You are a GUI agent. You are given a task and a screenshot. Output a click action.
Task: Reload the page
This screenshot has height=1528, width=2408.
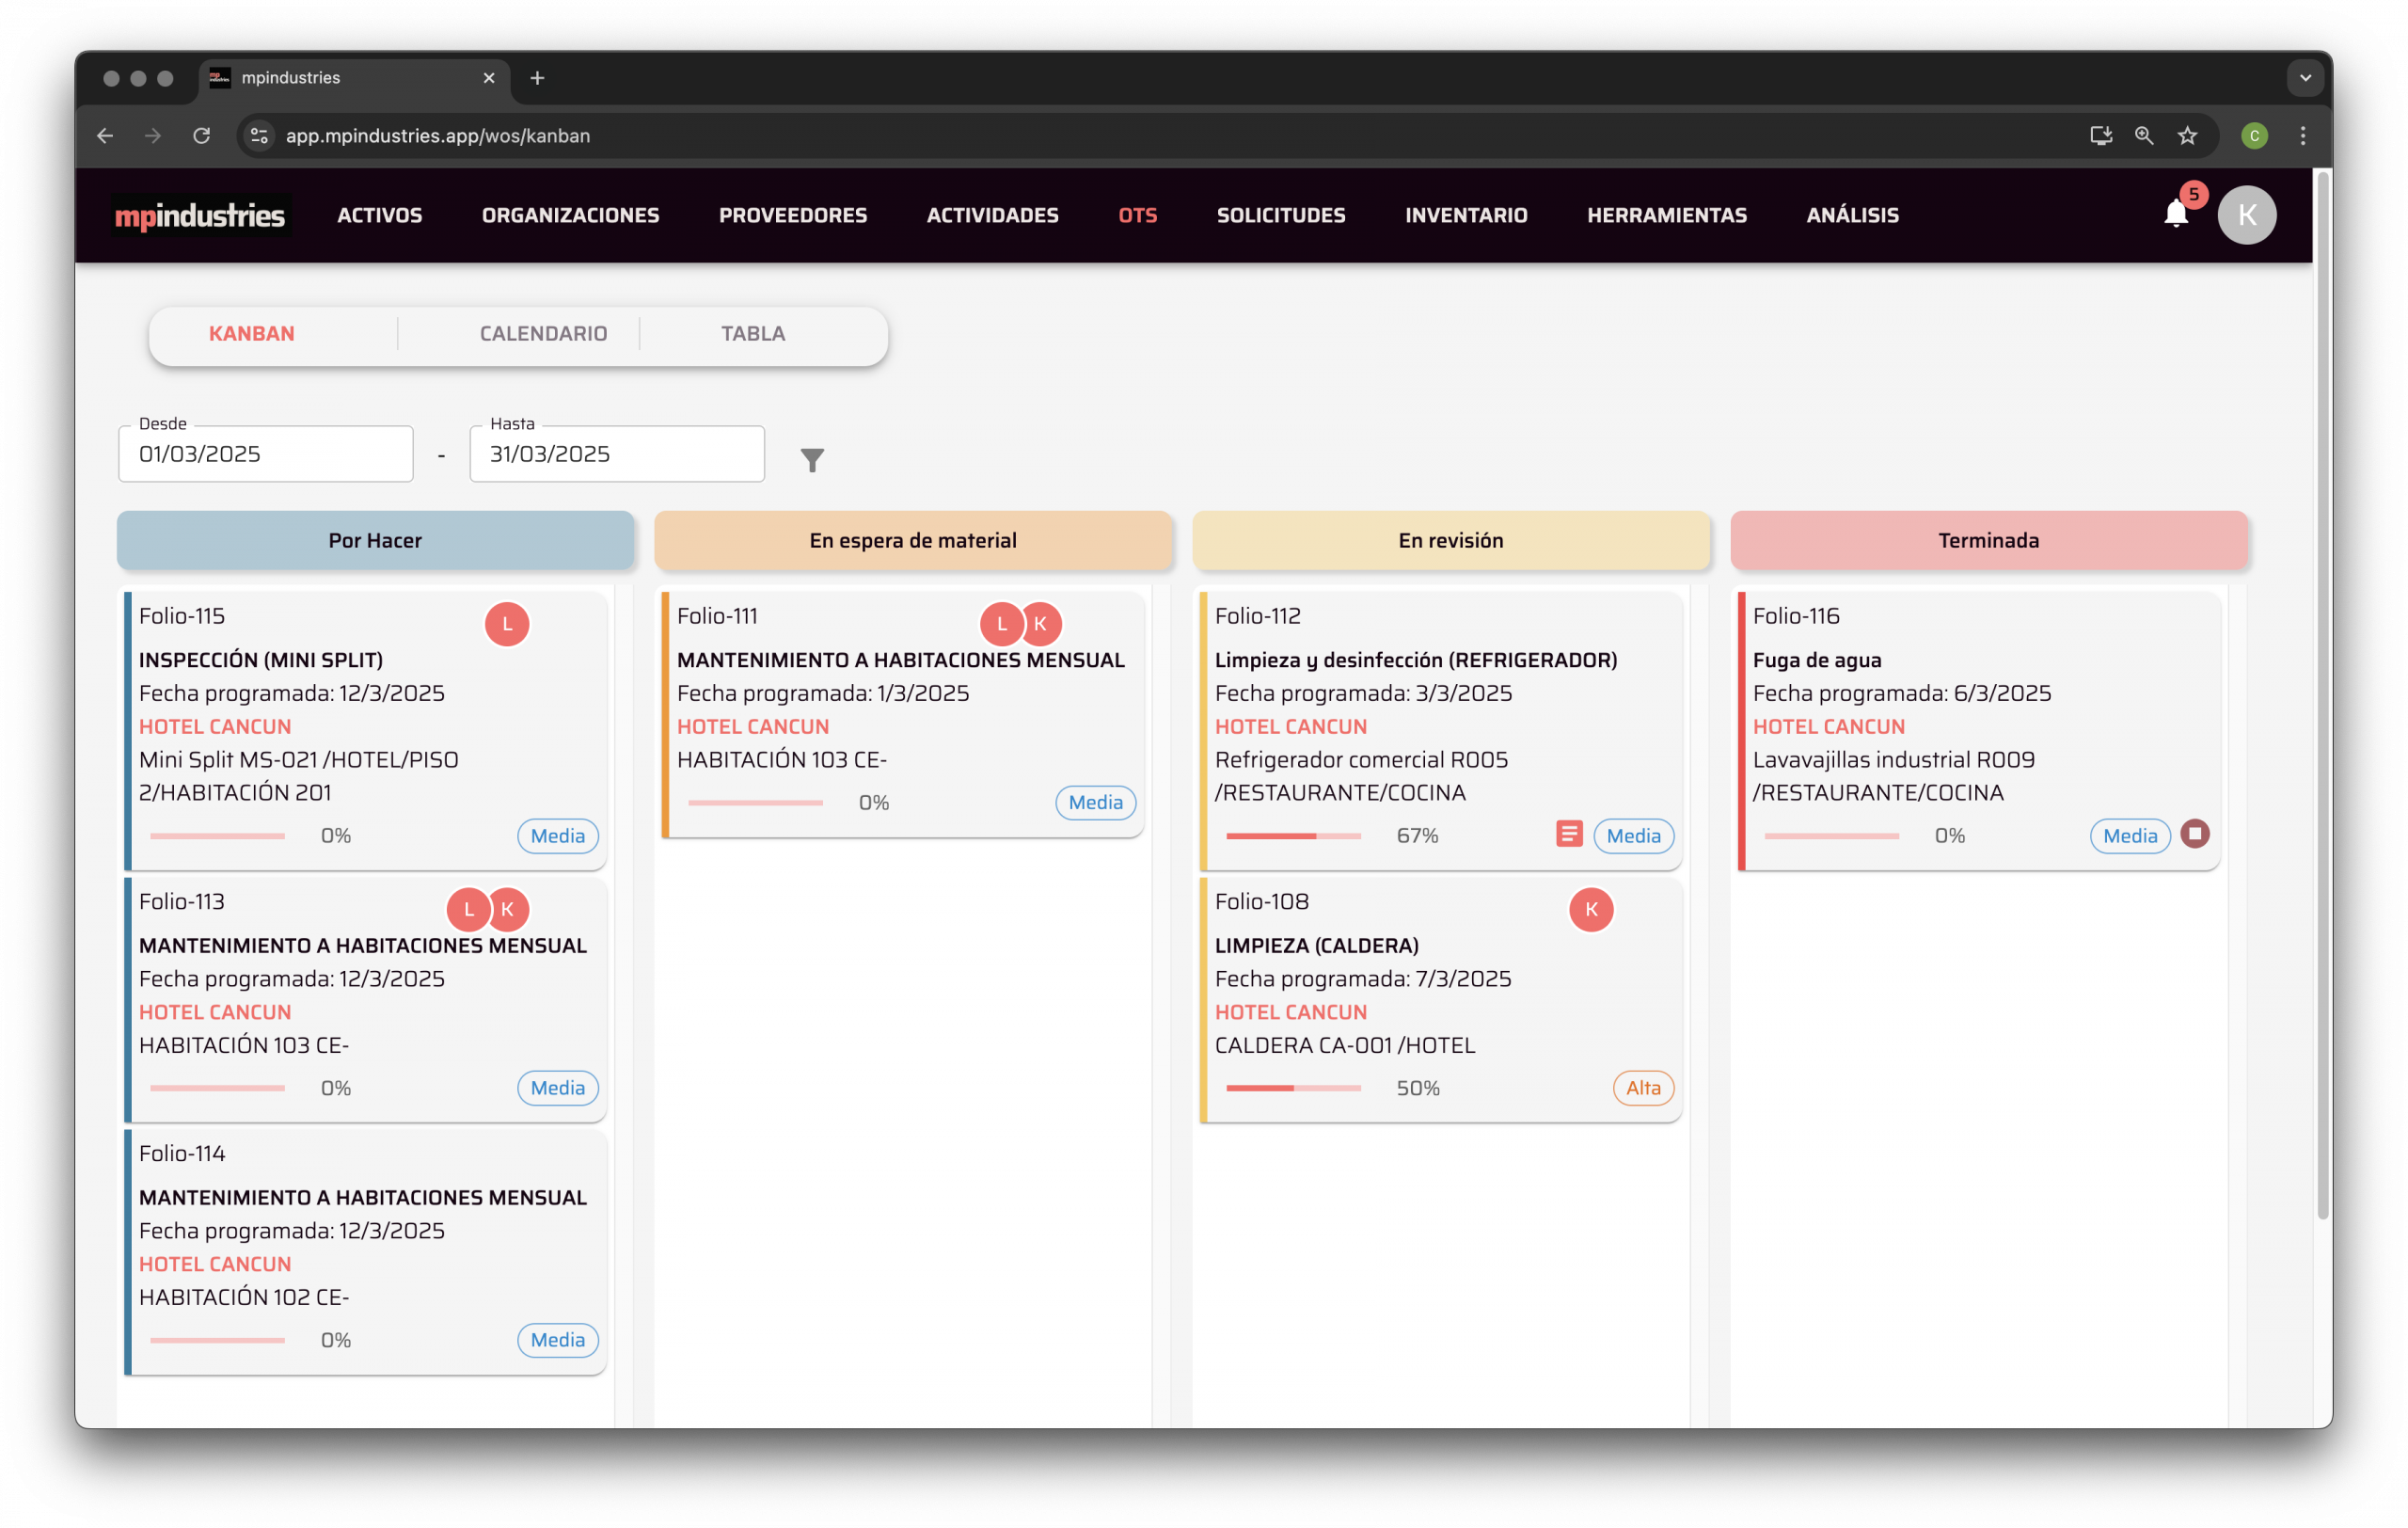click(202, 136)
